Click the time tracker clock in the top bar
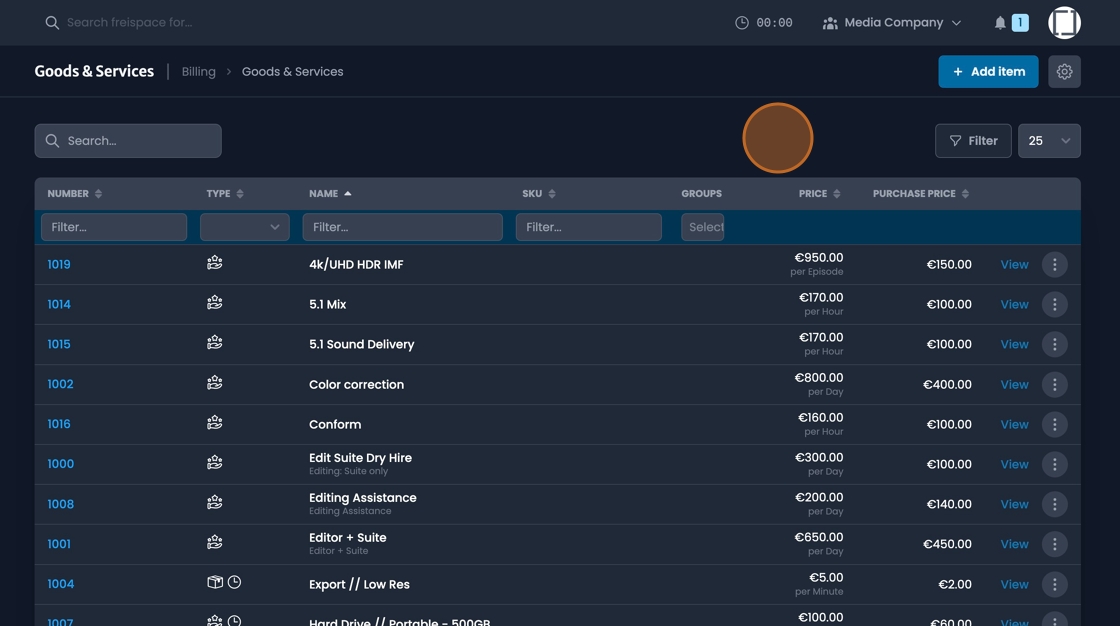This screenshot has width=1120, height=626. (740, 22)
